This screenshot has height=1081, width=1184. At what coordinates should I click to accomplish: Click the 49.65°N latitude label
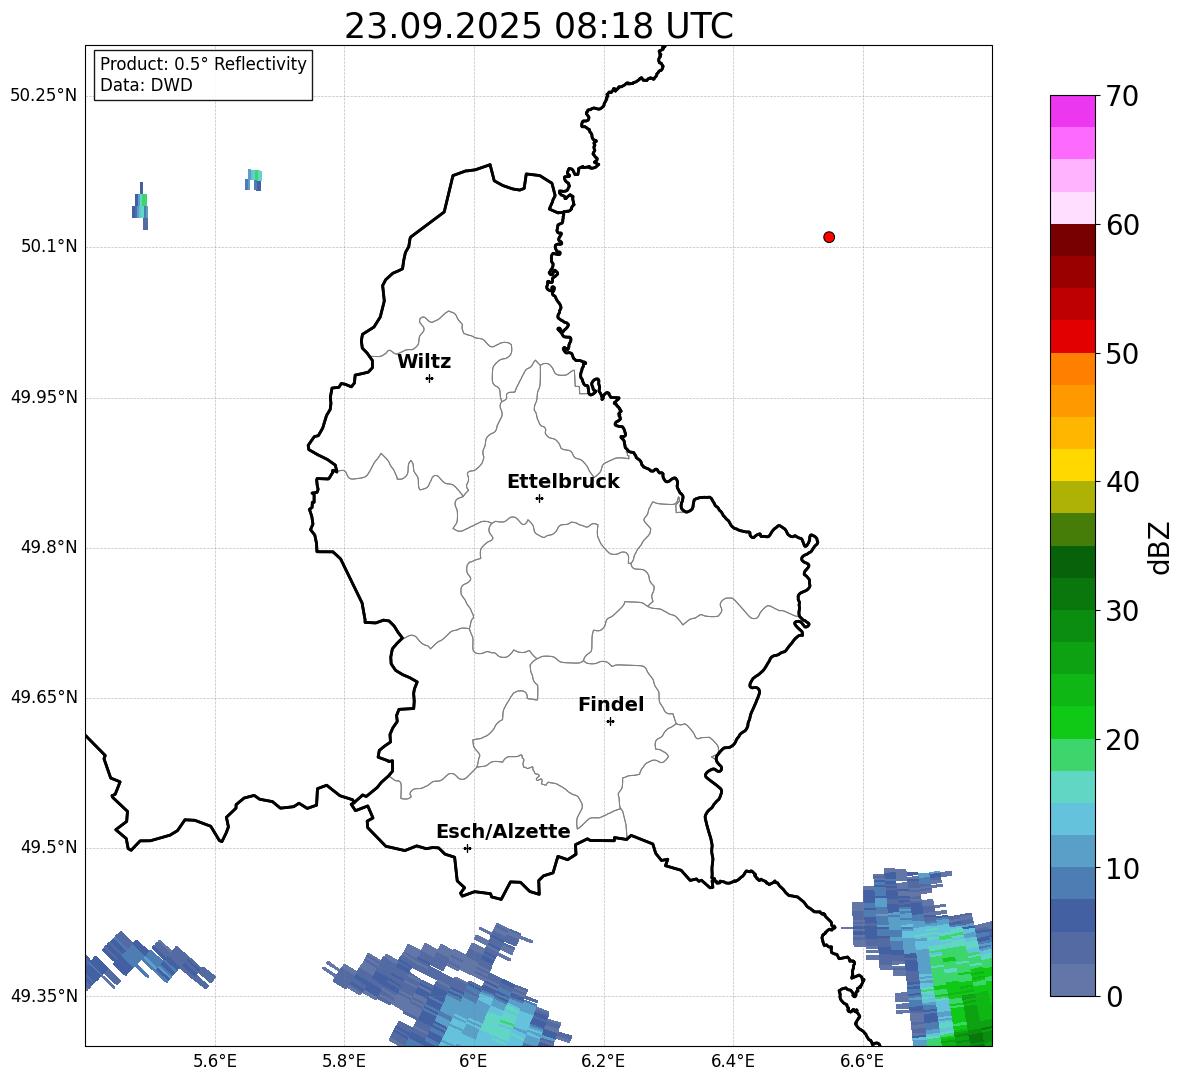(44, 697)
